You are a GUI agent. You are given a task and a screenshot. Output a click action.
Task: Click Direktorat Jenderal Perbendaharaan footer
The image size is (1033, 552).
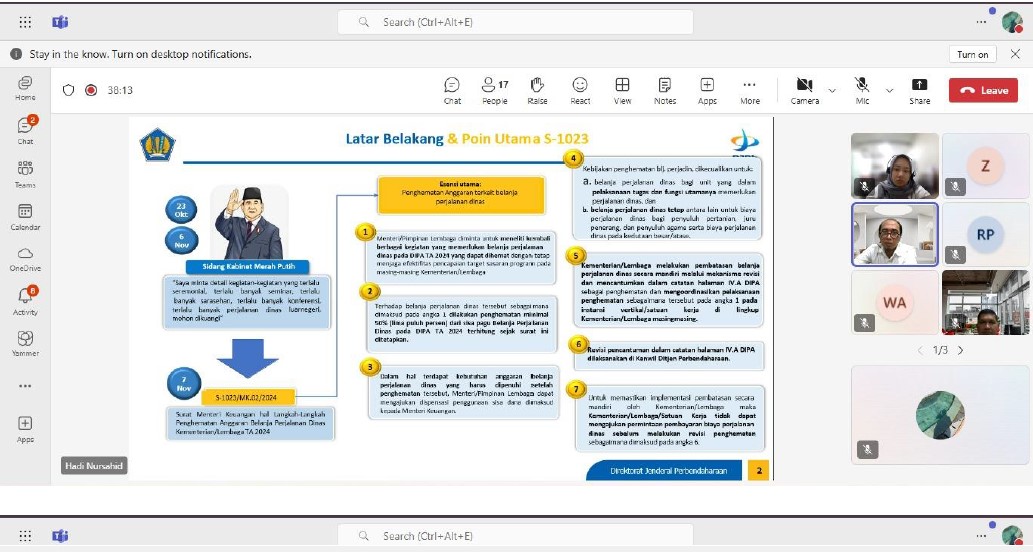coord(668,470)
